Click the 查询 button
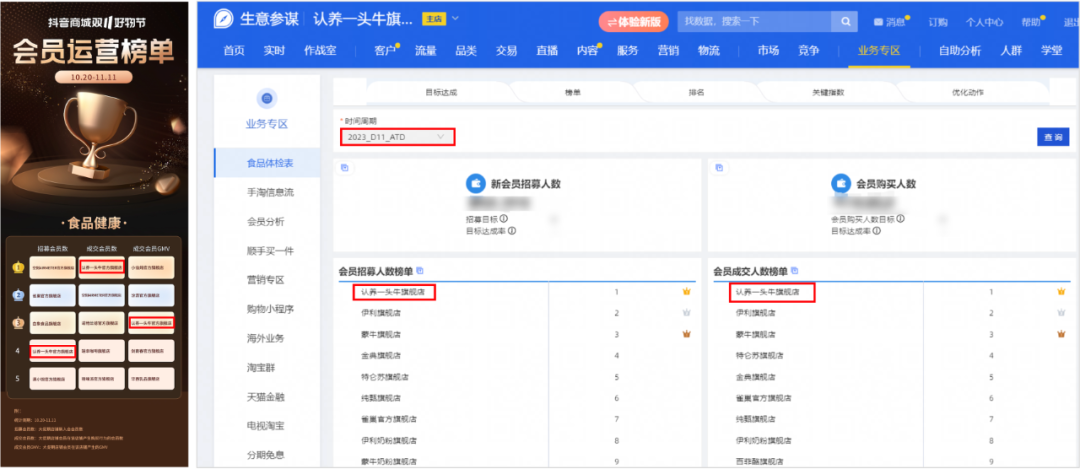Viewport: 1080px width, 469px height. click(1052, 137)
